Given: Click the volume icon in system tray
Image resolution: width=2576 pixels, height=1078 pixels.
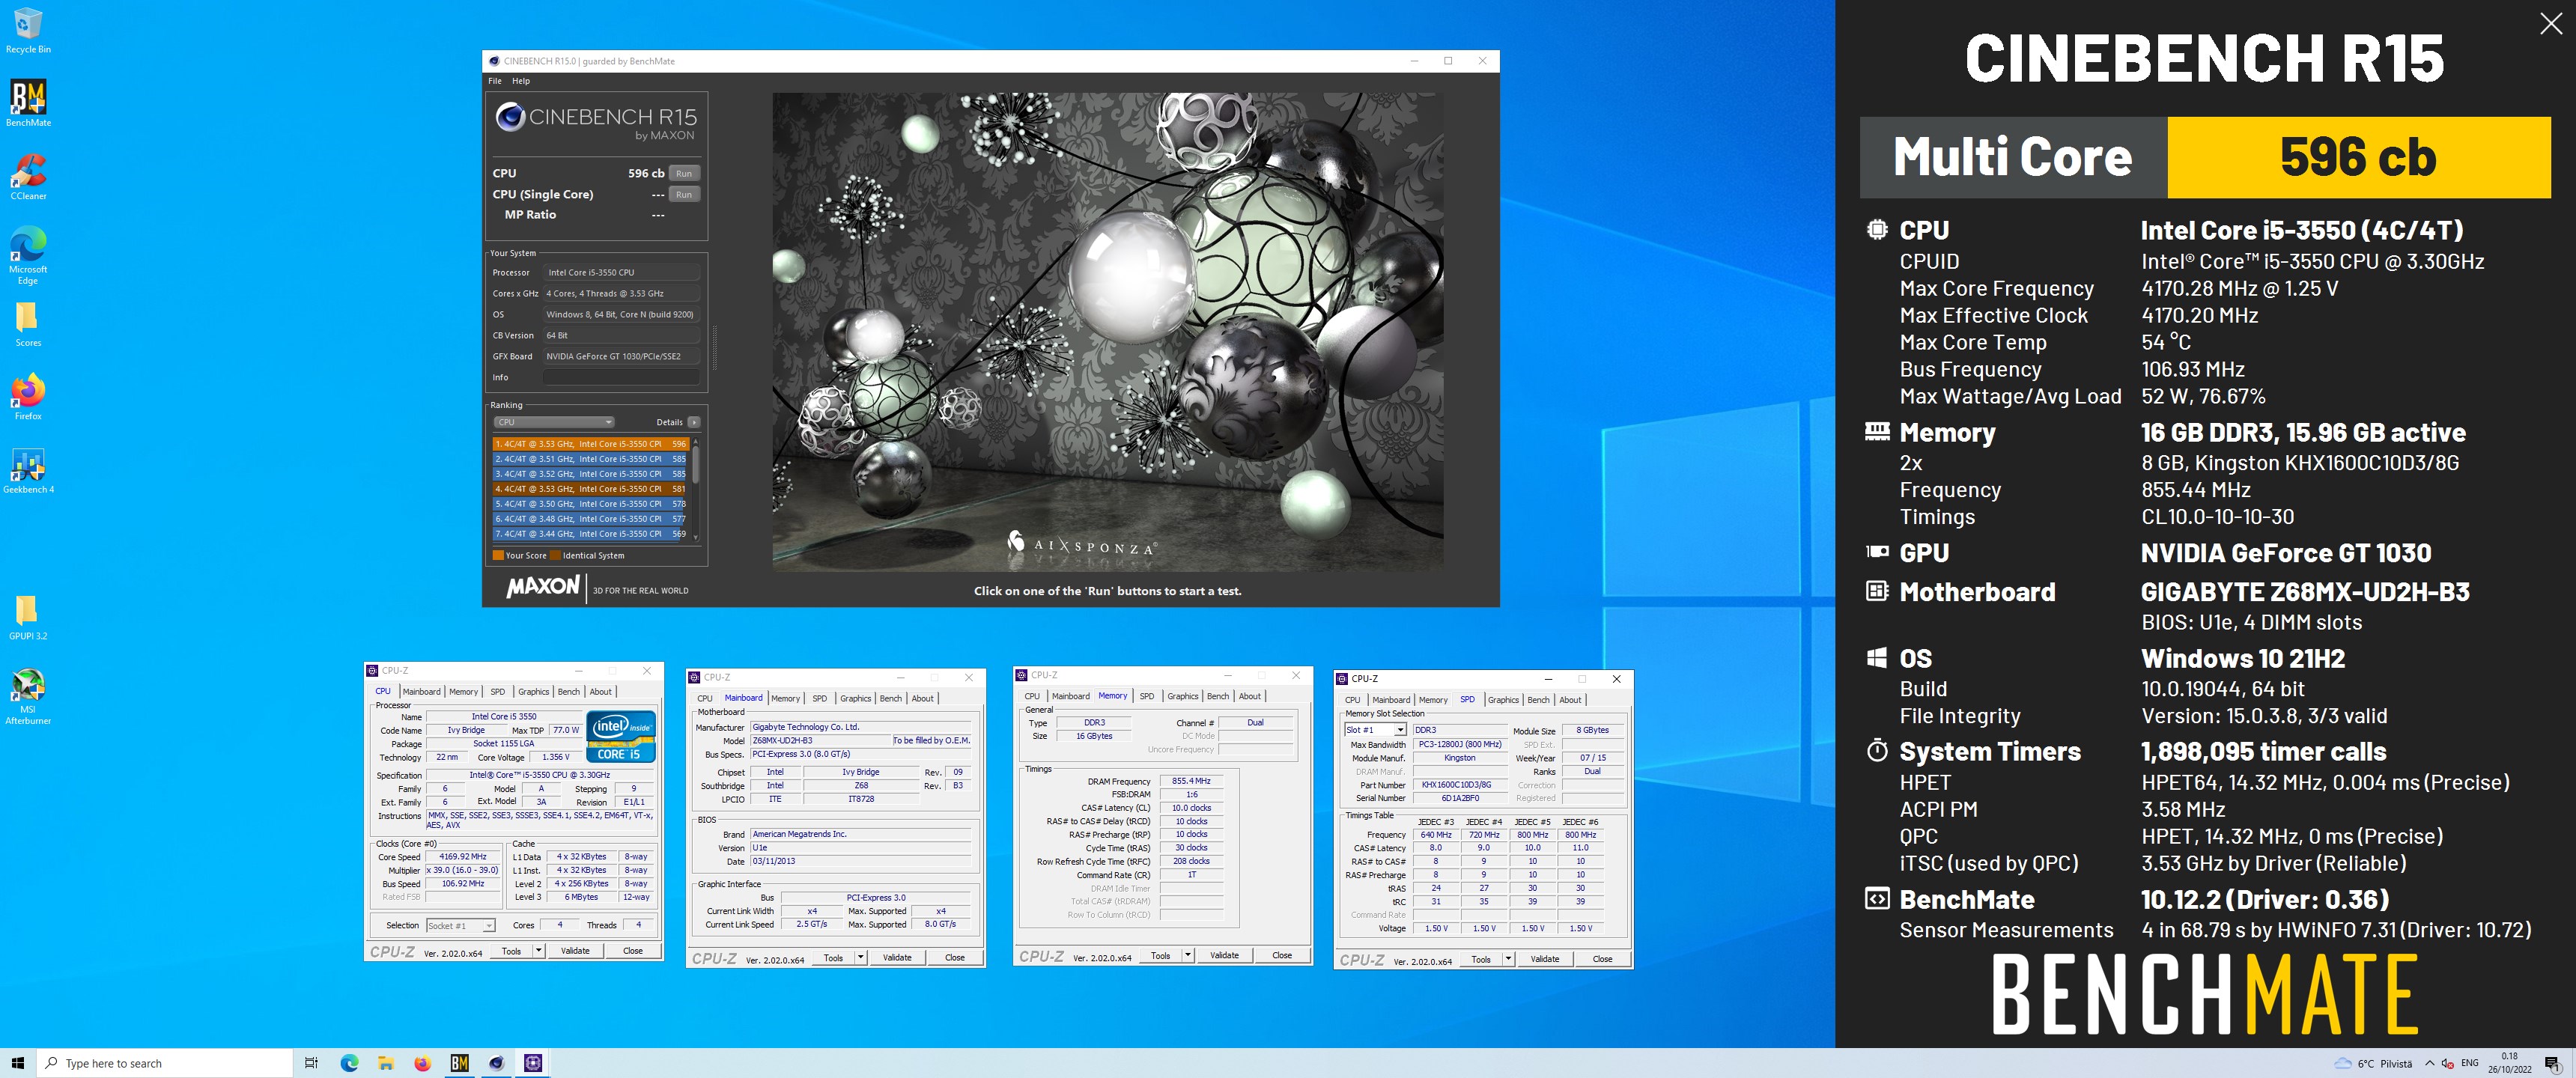Looking at the screenshot, I should coord(2447,1063).
